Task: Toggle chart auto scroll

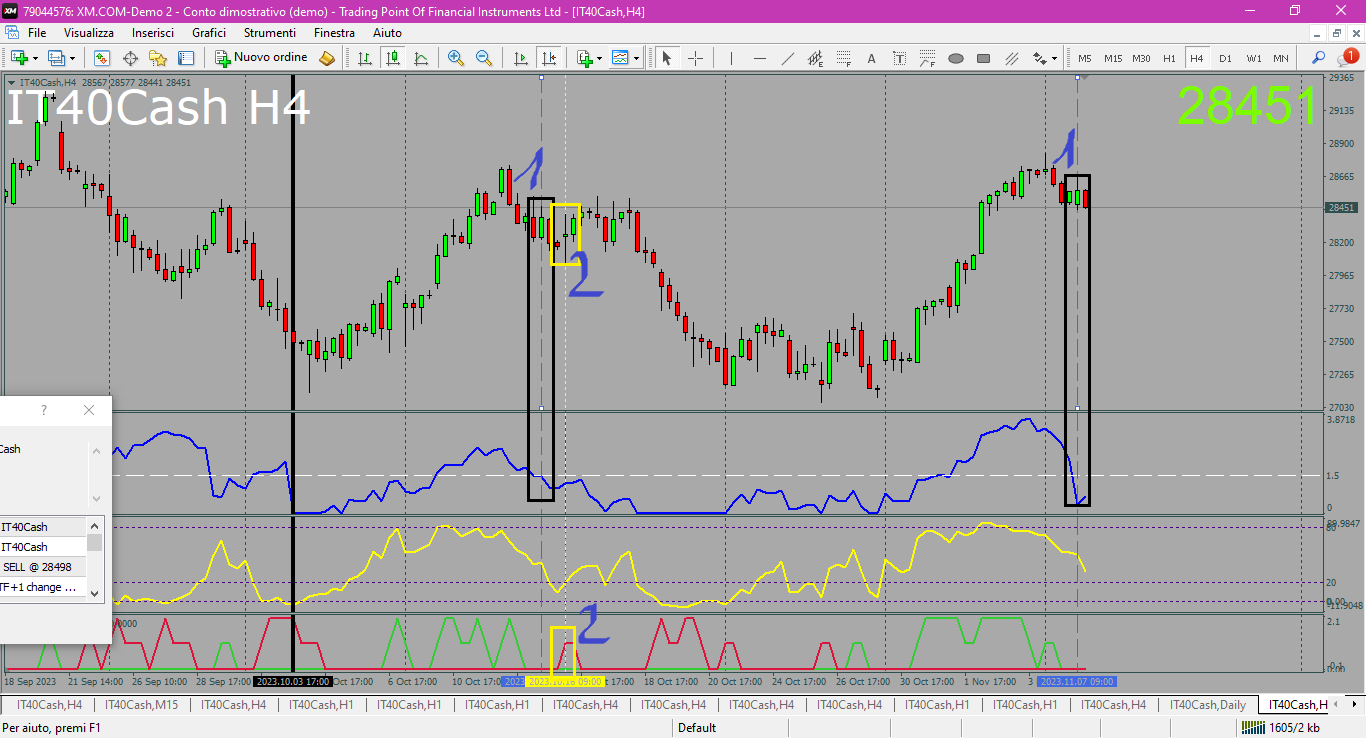Action: (520, 58)
